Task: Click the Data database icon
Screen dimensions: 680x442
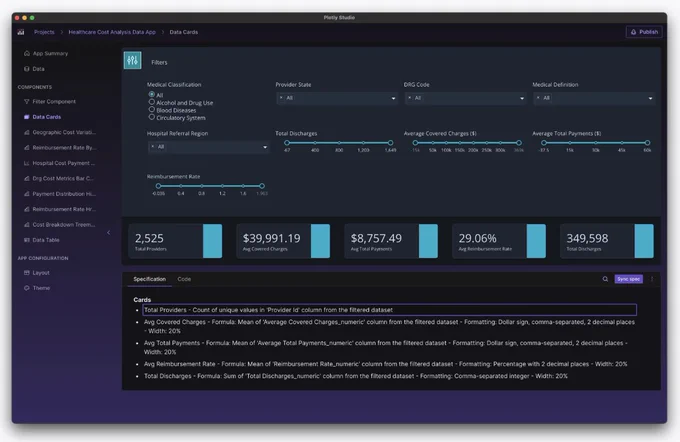Action: click(x=26, y=69)
